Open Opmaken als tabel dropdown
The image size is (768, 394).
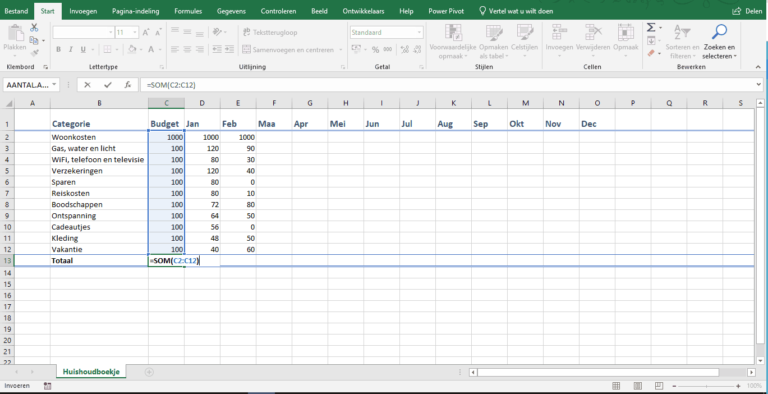[x=494, y=42]
